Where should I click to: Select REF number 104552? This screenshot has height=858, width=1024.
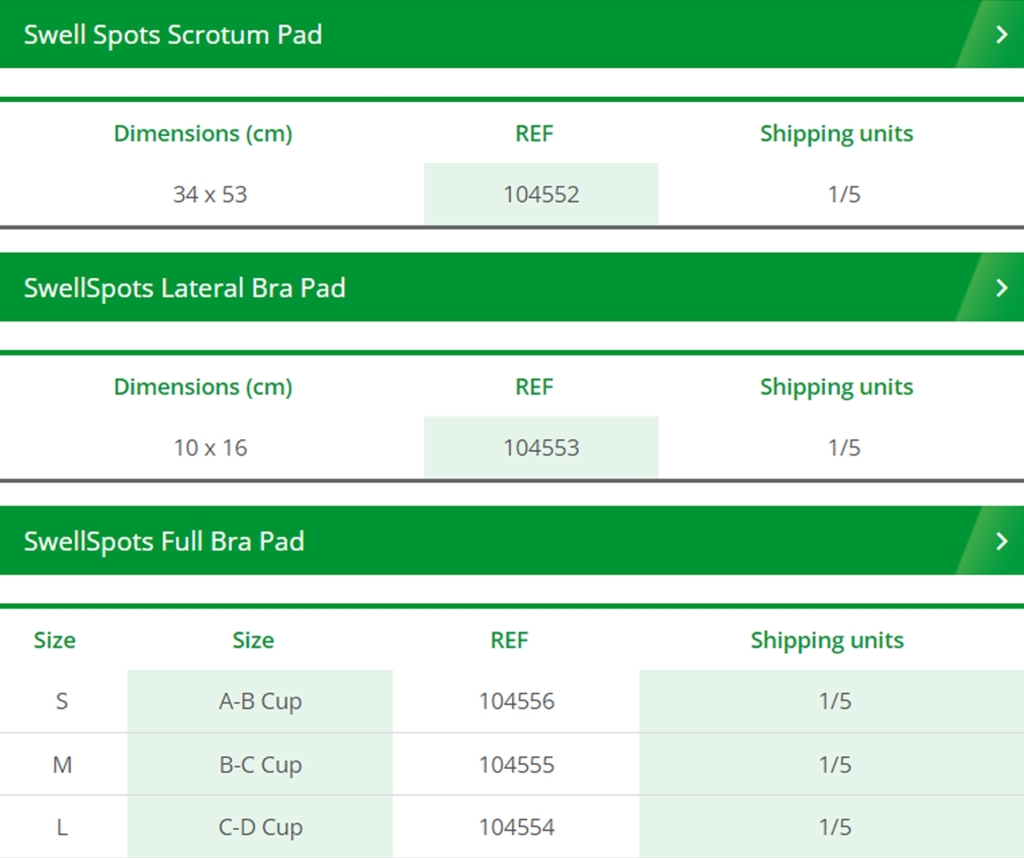tap(541, 194)
